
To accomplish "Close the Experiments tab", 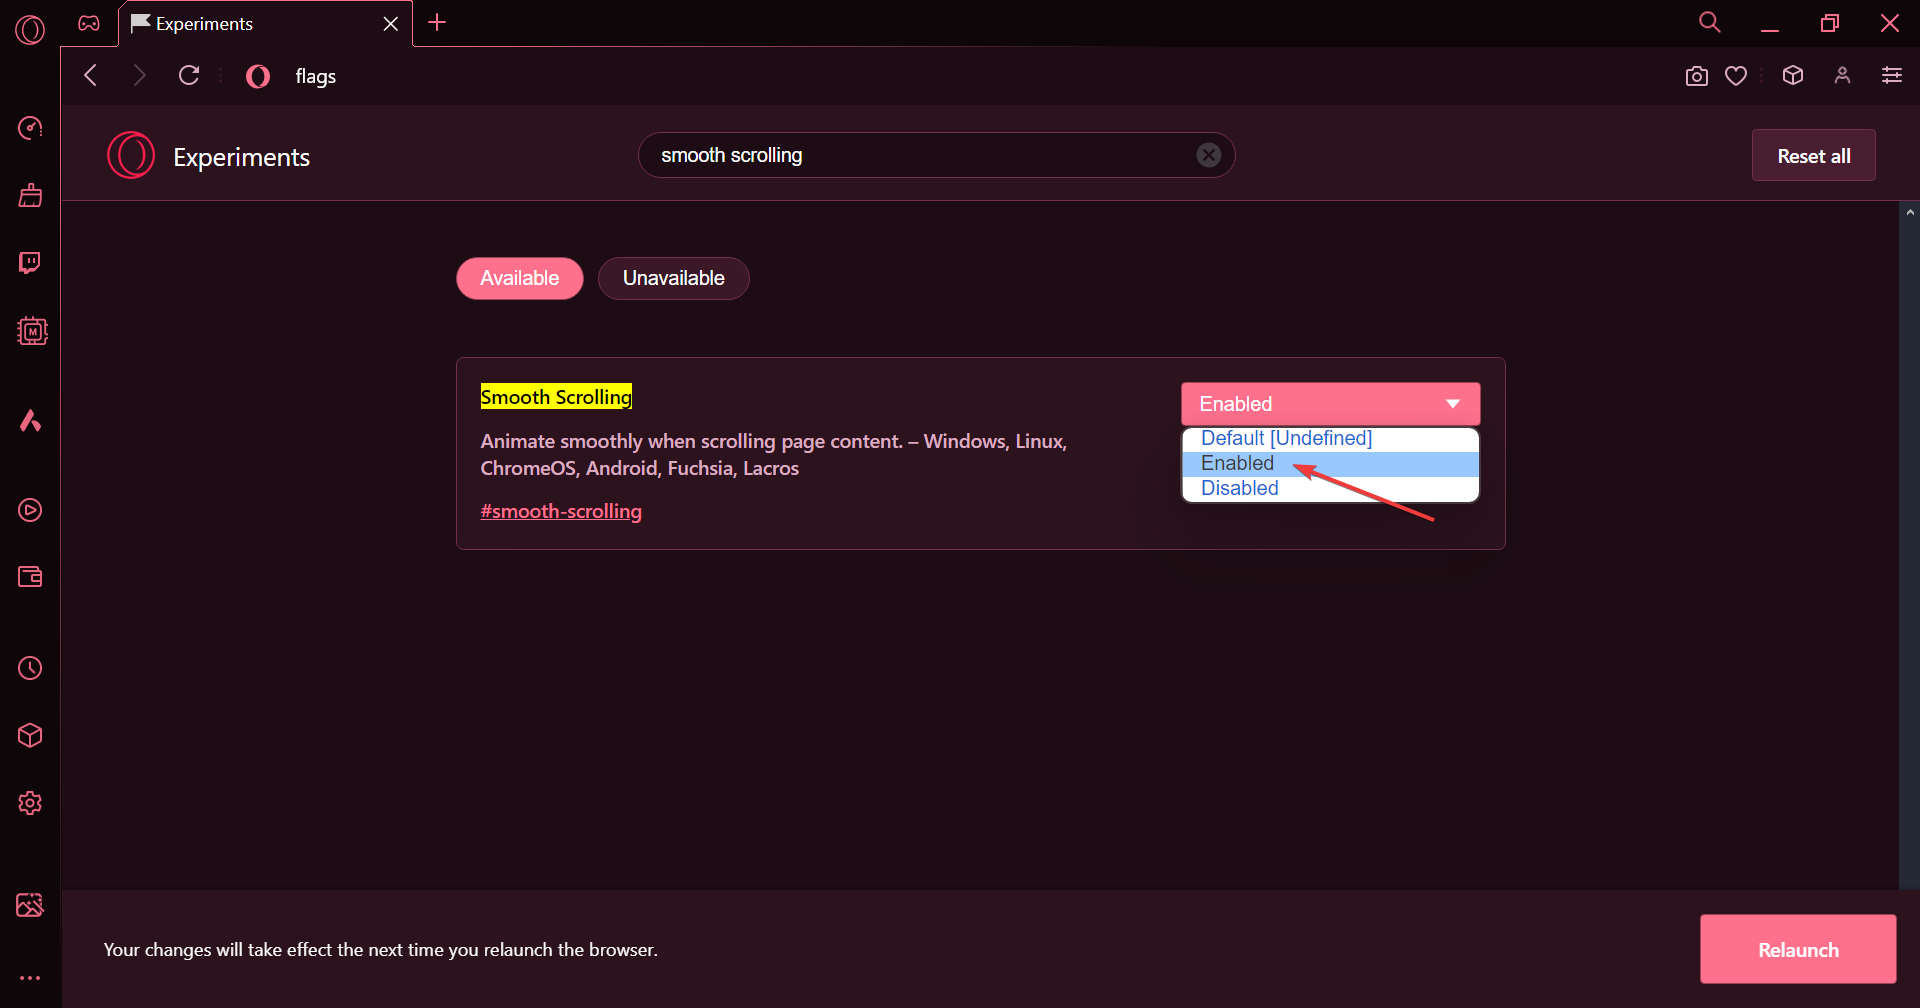I will point(391,24).
